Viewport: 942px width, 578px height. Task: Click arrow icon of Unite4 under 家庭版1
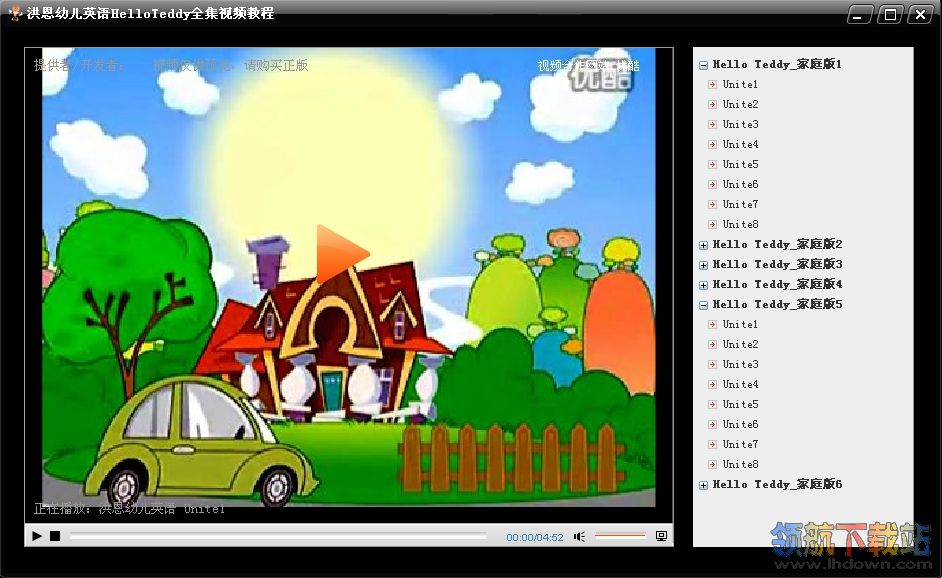[x=713, y=145]
